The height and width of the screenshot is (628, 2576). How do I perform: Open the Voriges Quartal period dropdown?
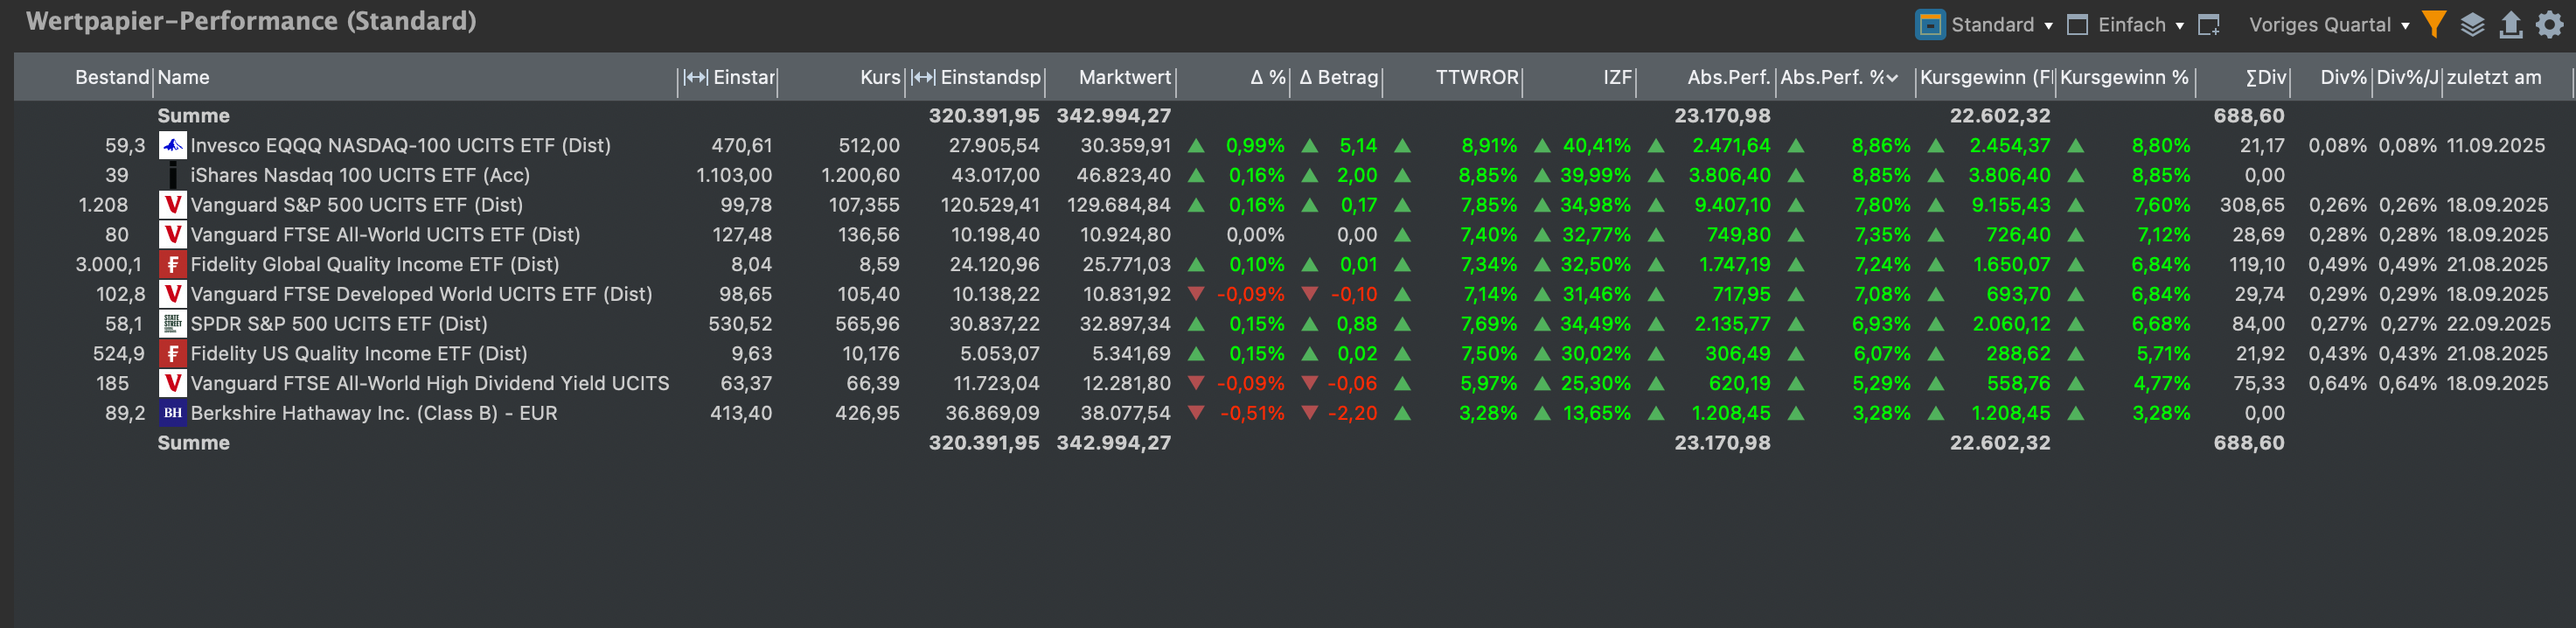[2405, 26]
